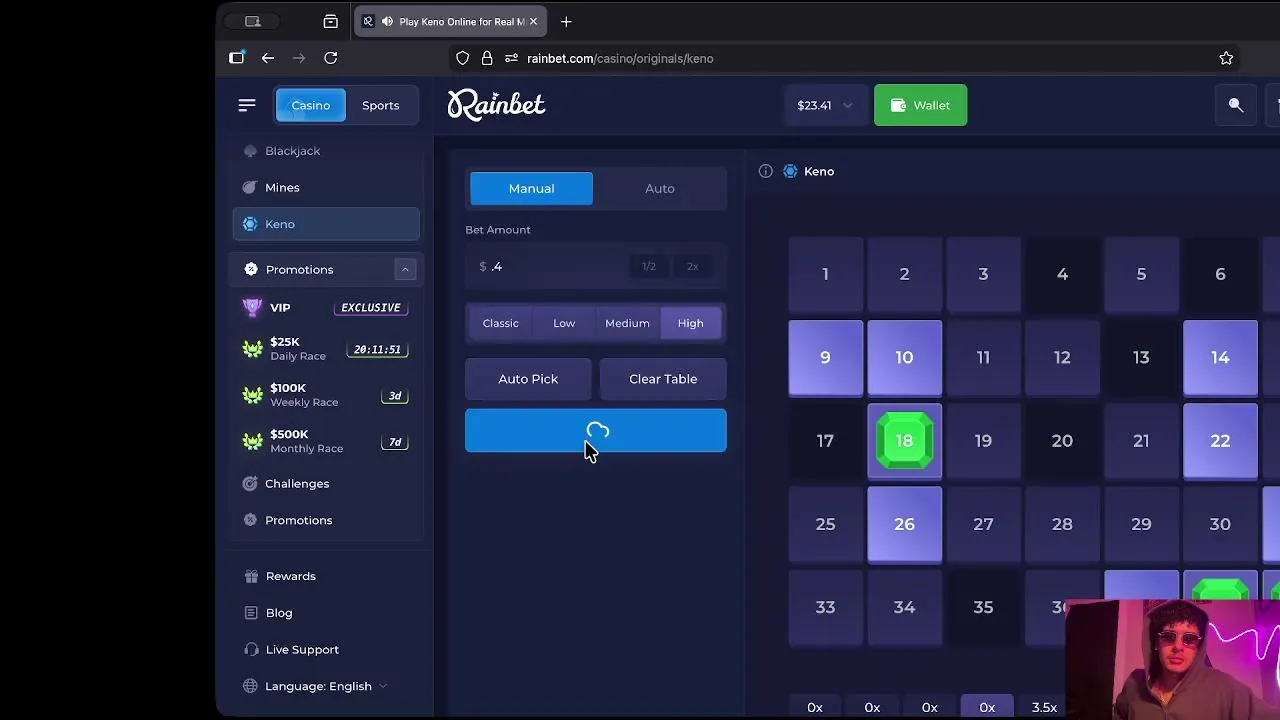Image resolution: width=1280 pixels, height=720 pixels.
Task: Mute tab via speaker icon
Action: 387,21
